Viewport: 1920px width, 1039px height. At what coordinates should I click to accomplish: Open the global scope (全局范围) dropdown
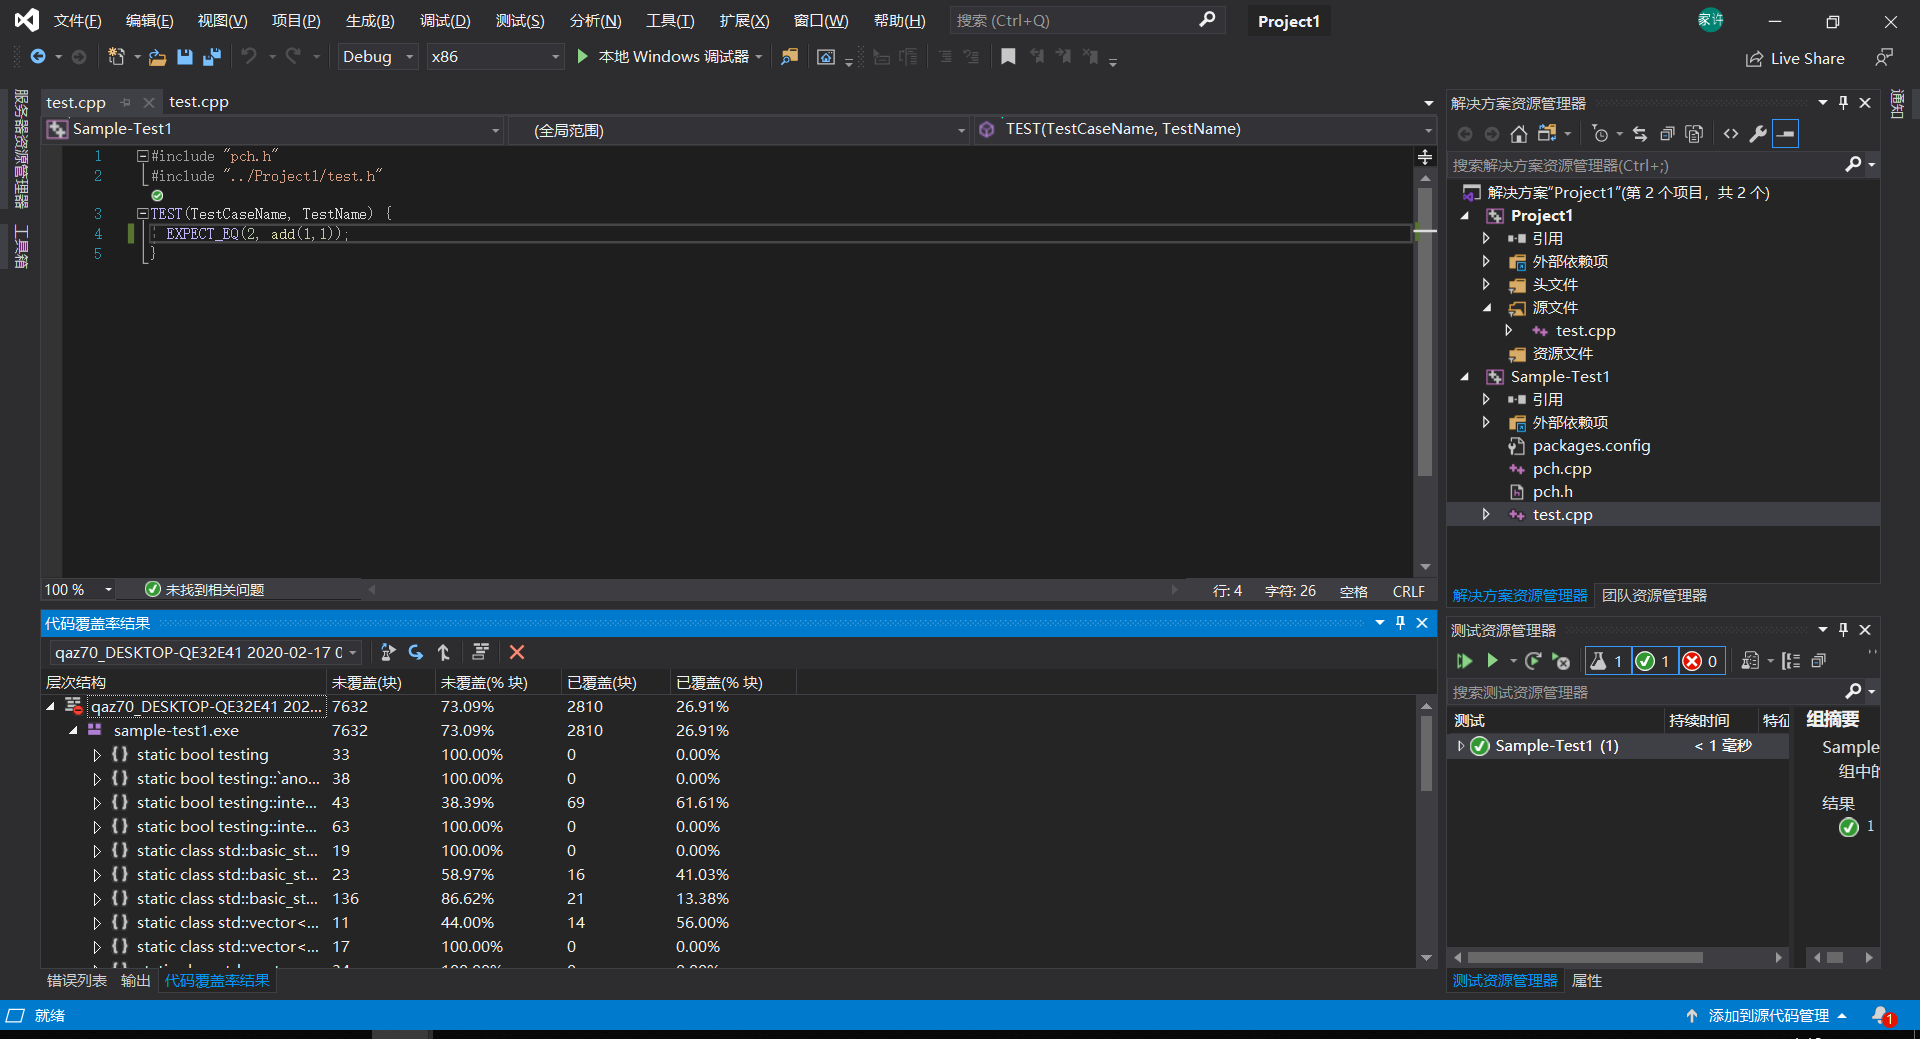[x=739, y=130]
